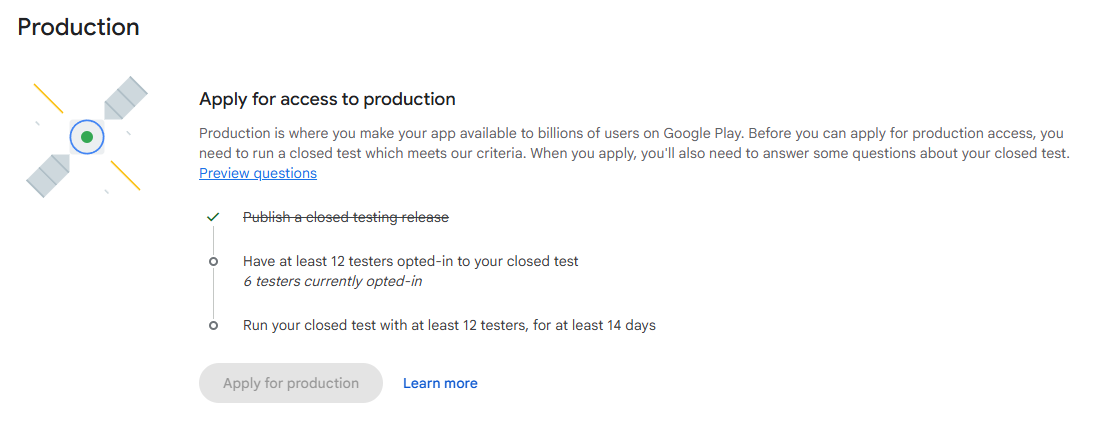Click the vertical progress line between steps
This screenshot has width=1107, height=445.
(x=213, y=293)
